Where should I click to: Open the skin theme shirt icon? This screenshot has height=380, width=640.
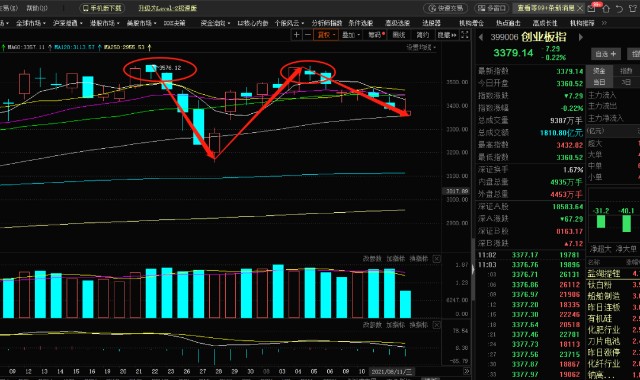tap(633, 8)
